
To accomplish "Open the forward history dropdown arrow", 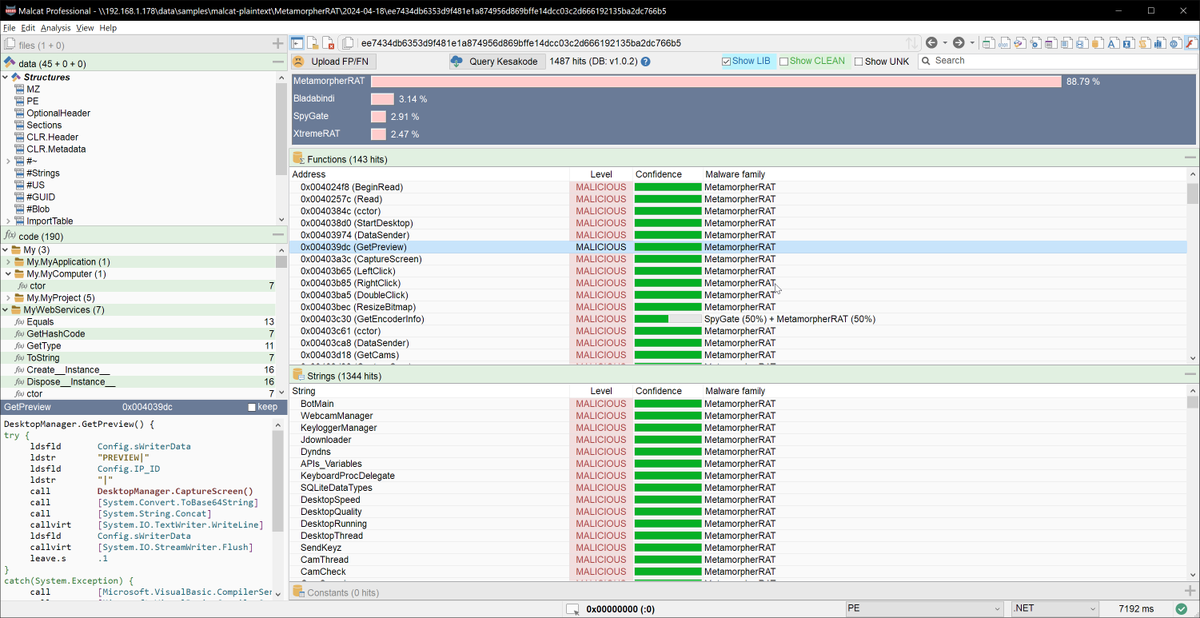I will tap(971, 43).
